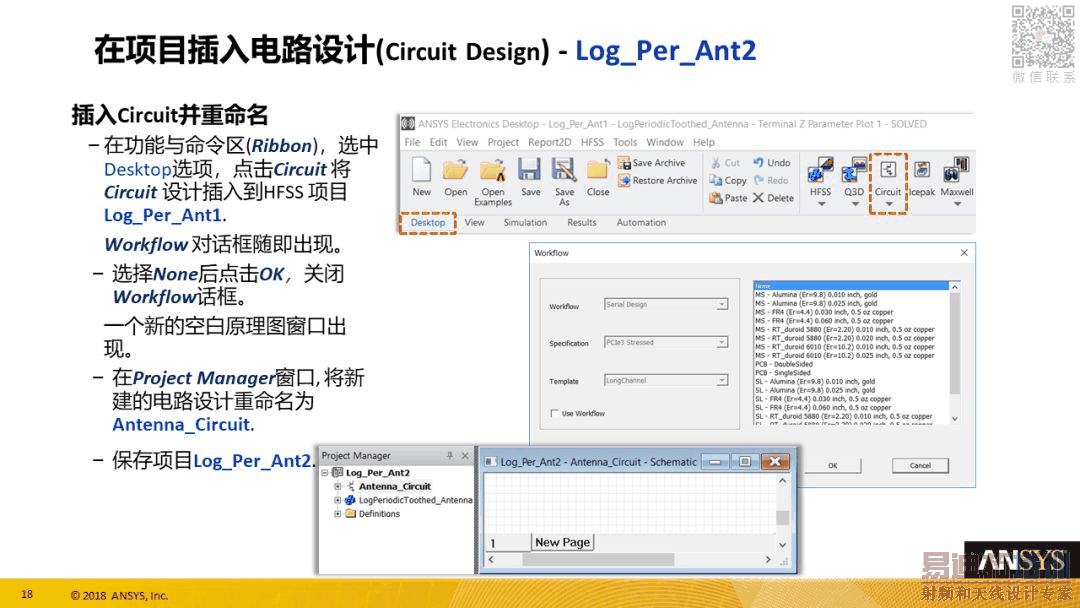Click Cancel in the Workflow dialog
The image size is (1080, 608).
[x=920, y=465]
